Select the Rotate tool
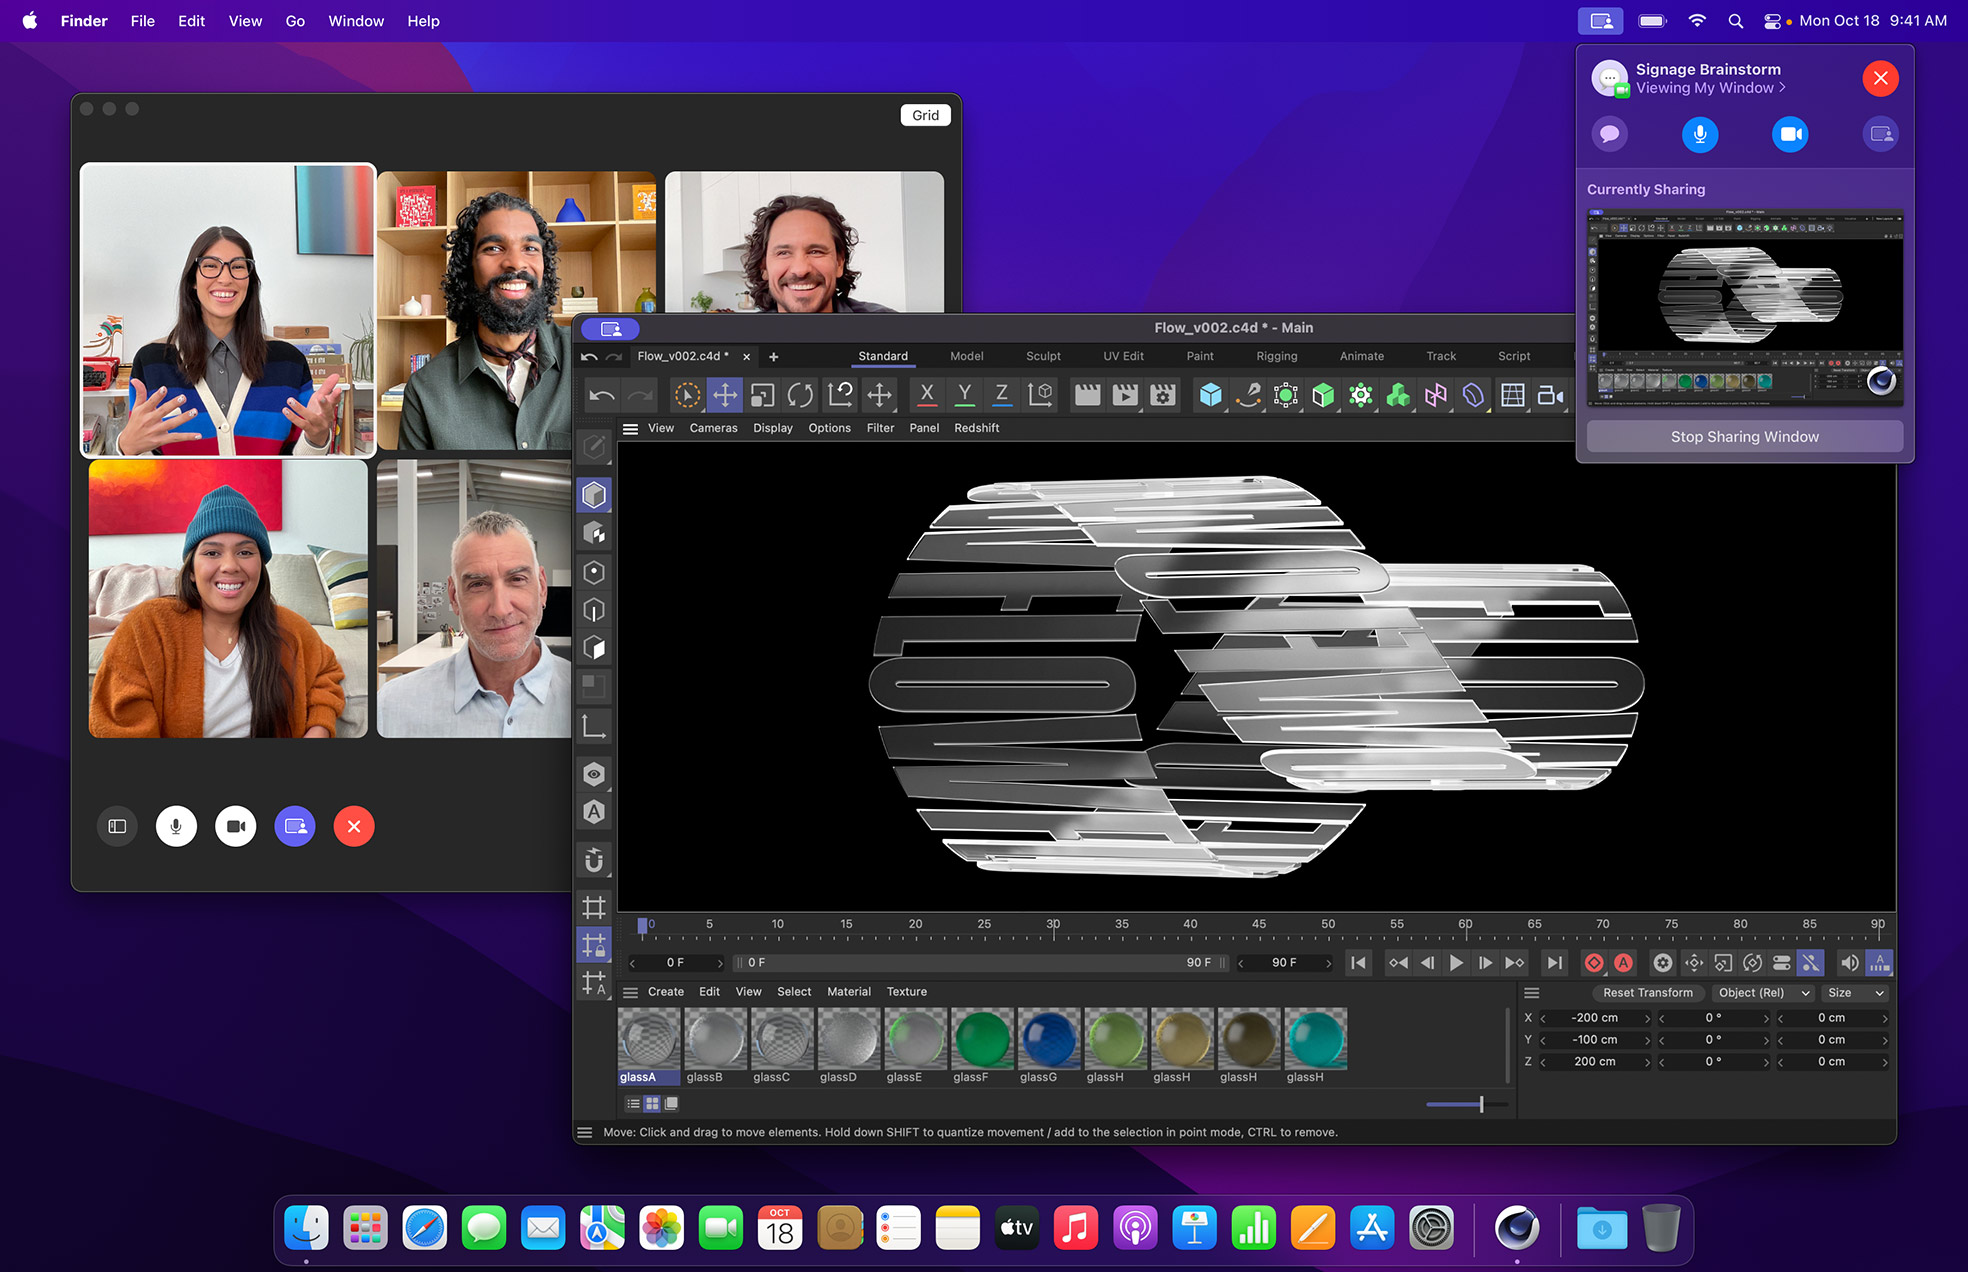Screen dimensions: 1968x1272 tap(800, 395)
